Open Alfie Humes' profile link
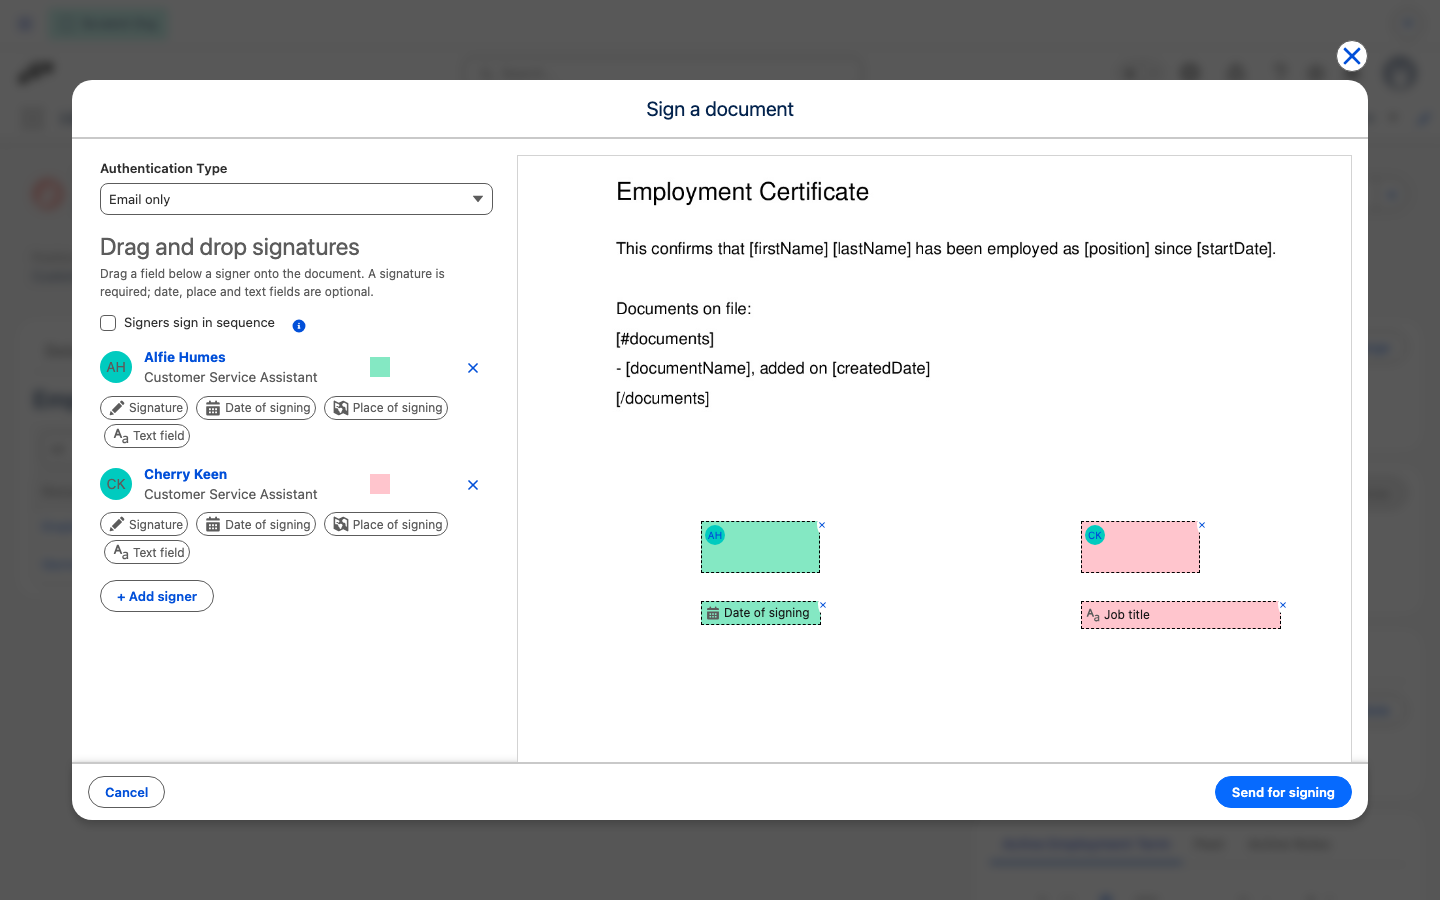Image resolution: width=1440 pixels, height=900 pixels. [x=185, y=357]
